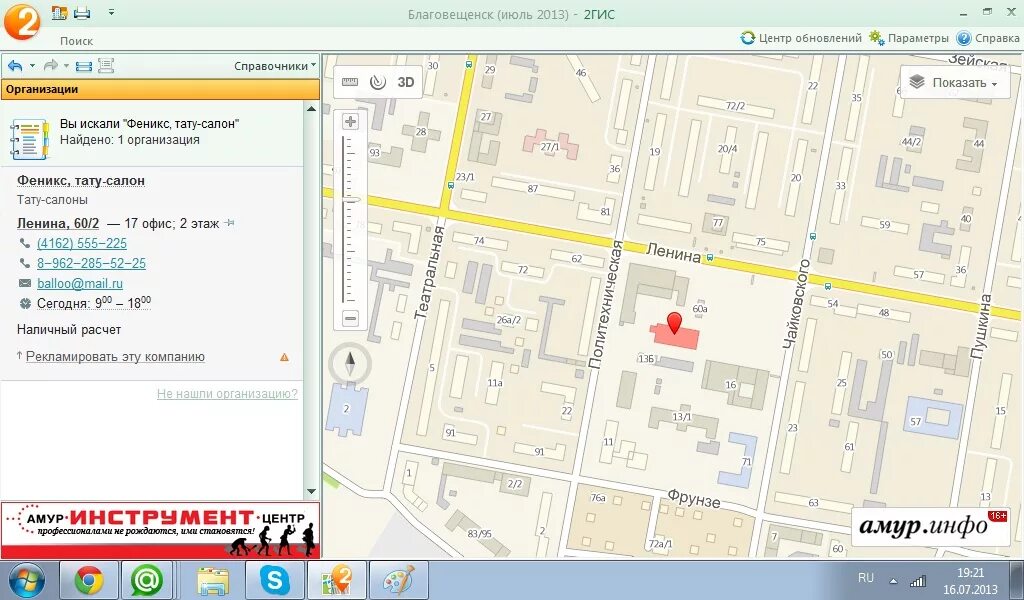The height and width of the screenshot is (600, 1024).
Task: Zoom out with the minus button
Action: coord(351,319)
